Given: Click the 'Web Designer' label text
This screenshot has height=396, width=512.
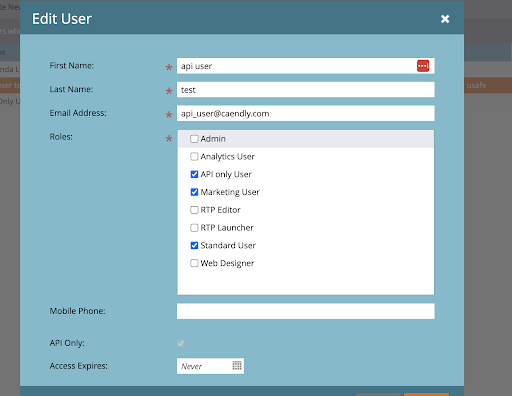Looking at the screenshot, I should click(227, 263).
